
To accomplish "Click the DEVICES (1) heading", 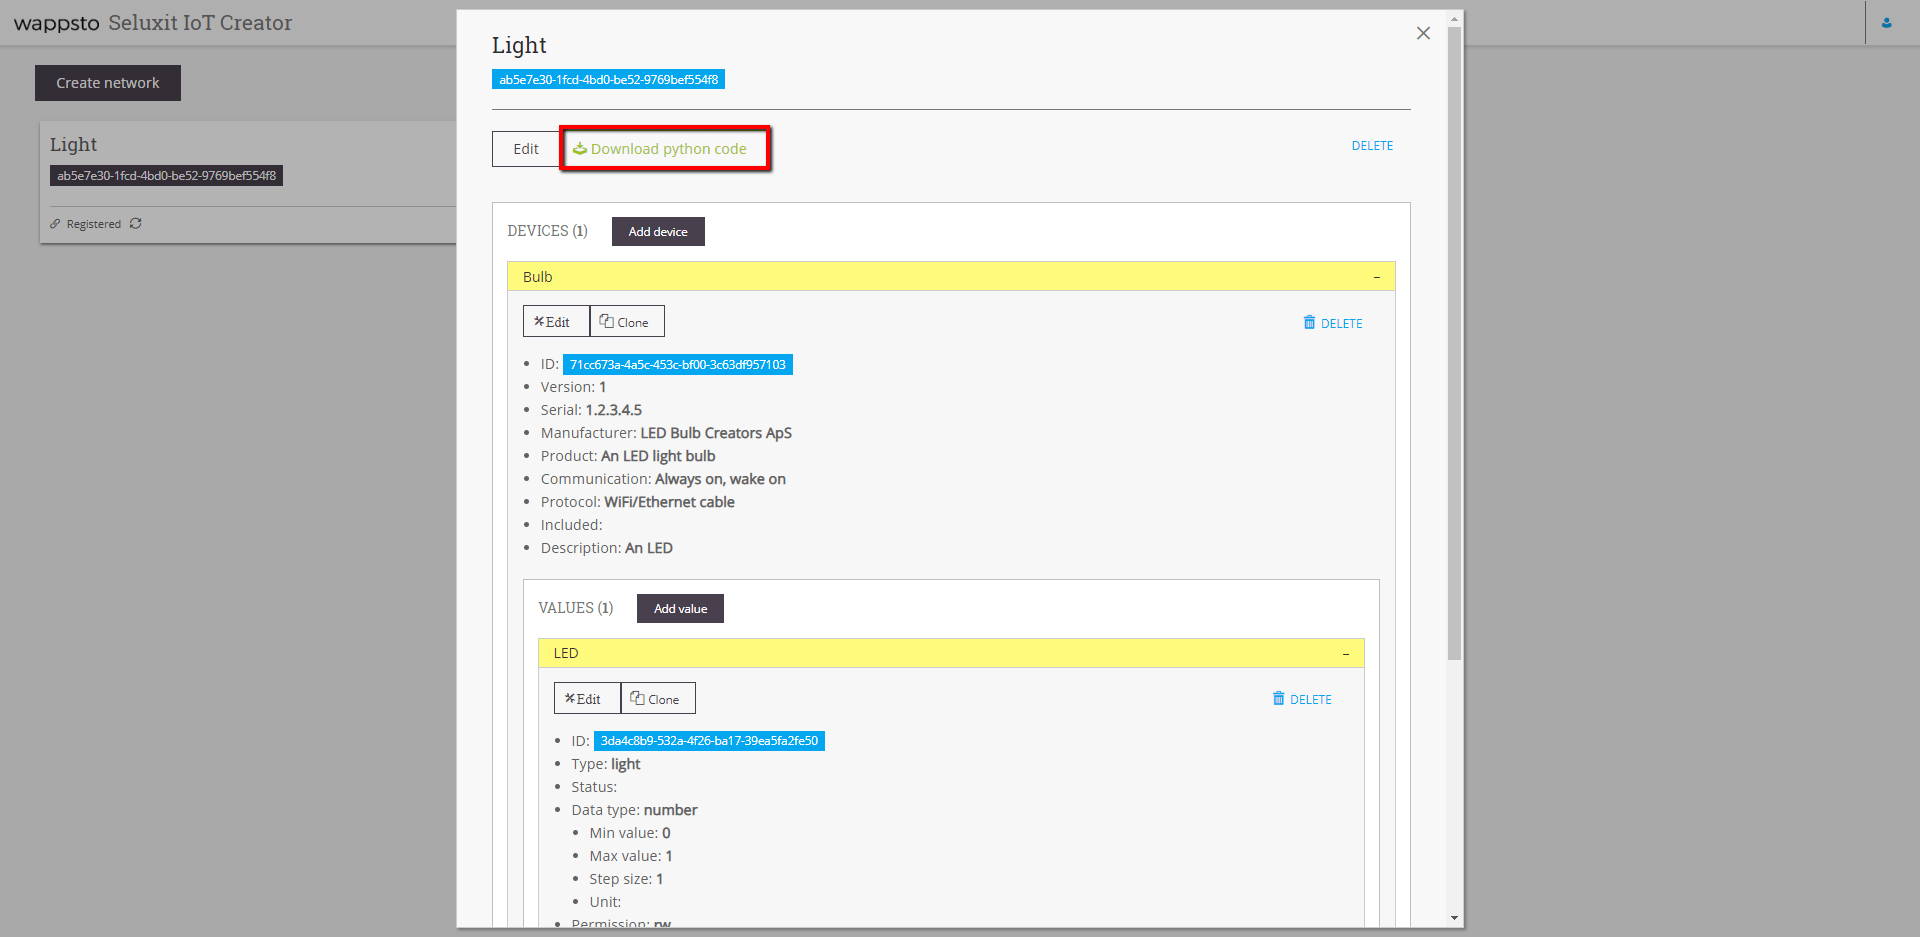I will [x=547, y=231].
